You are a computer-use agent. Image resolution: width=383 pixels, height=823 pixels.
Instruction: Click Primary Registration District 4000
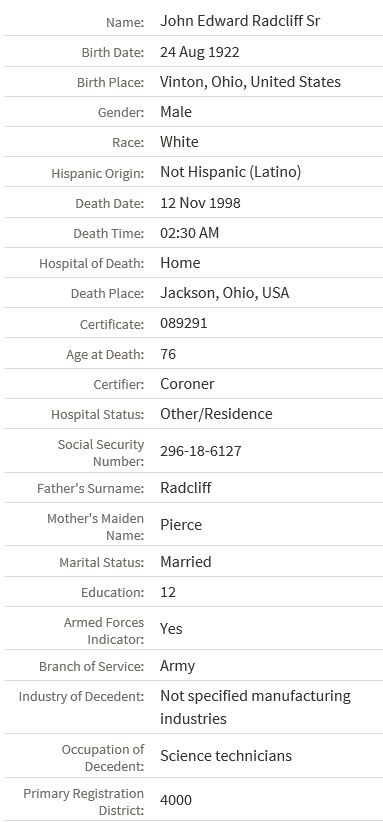pyautogui.click(x=176, y=800)
